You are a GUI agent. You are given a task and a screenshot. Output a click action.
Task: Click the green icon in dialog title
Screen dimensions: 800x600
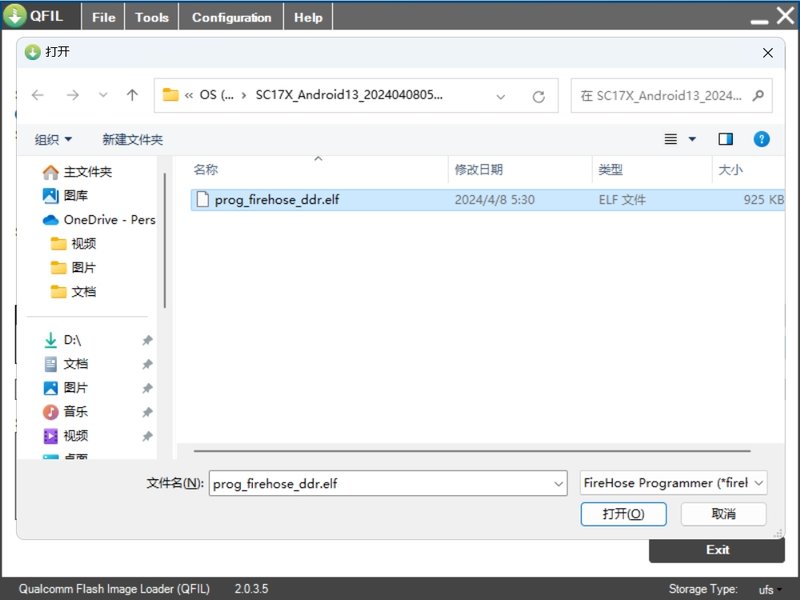click(33, 52)
